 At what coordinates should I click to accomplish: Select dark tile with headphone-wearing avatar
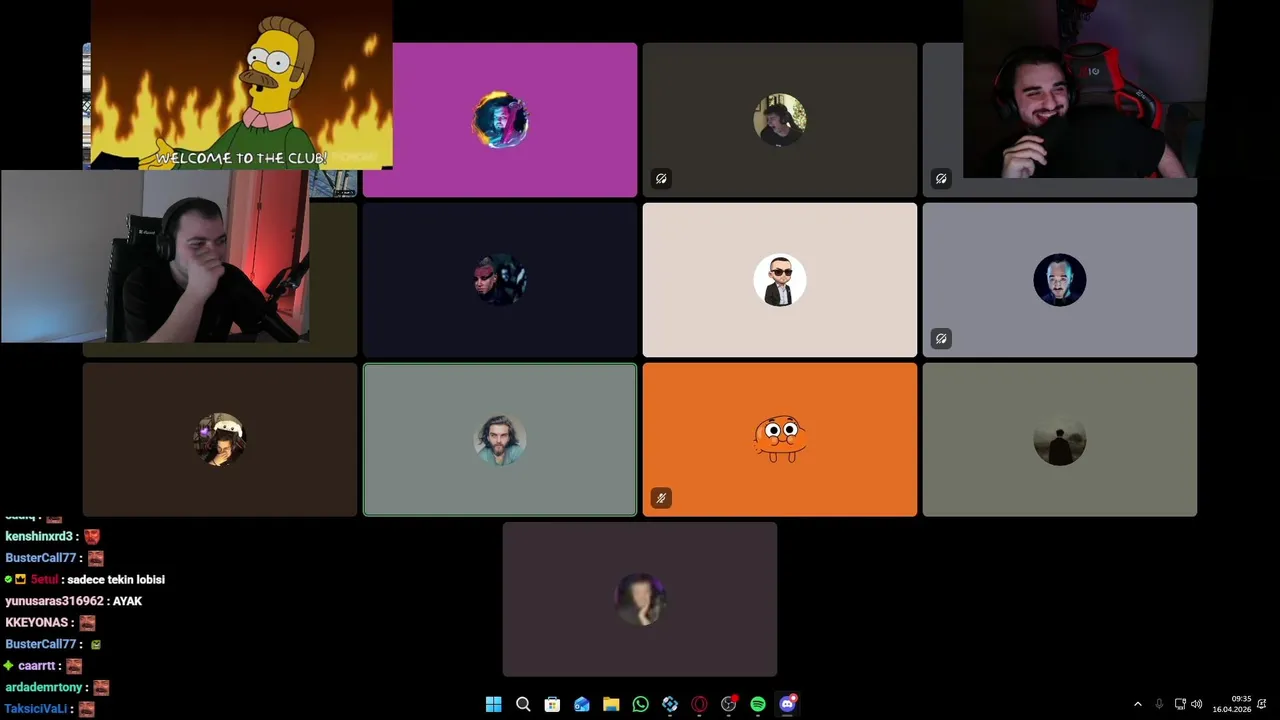coord(780,120)
